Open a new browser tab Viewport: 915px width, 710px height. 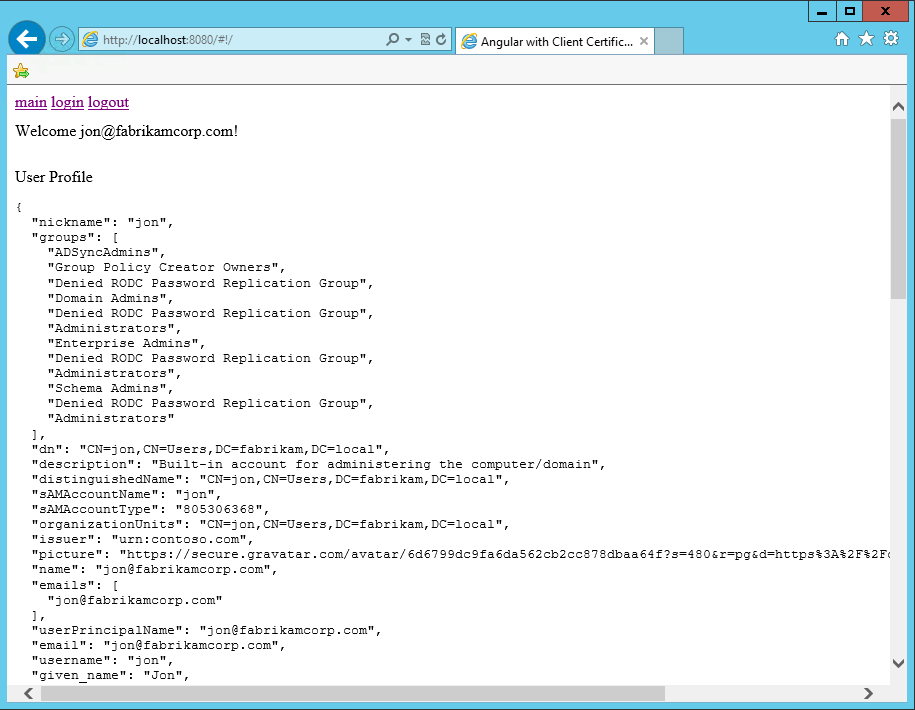point(668,41)
